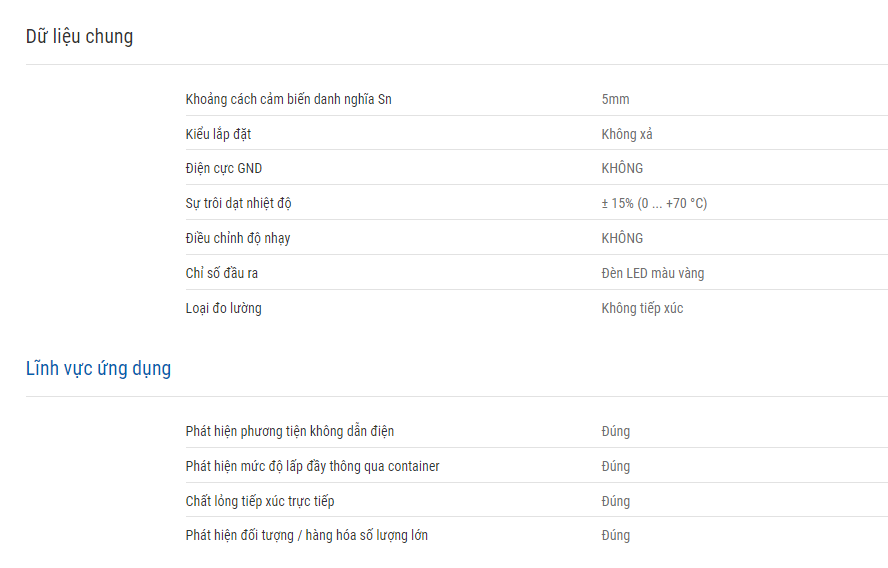The image size is (888, 568).
Task: Click the '5mm' sensing distance value
Action: (615, 99)
